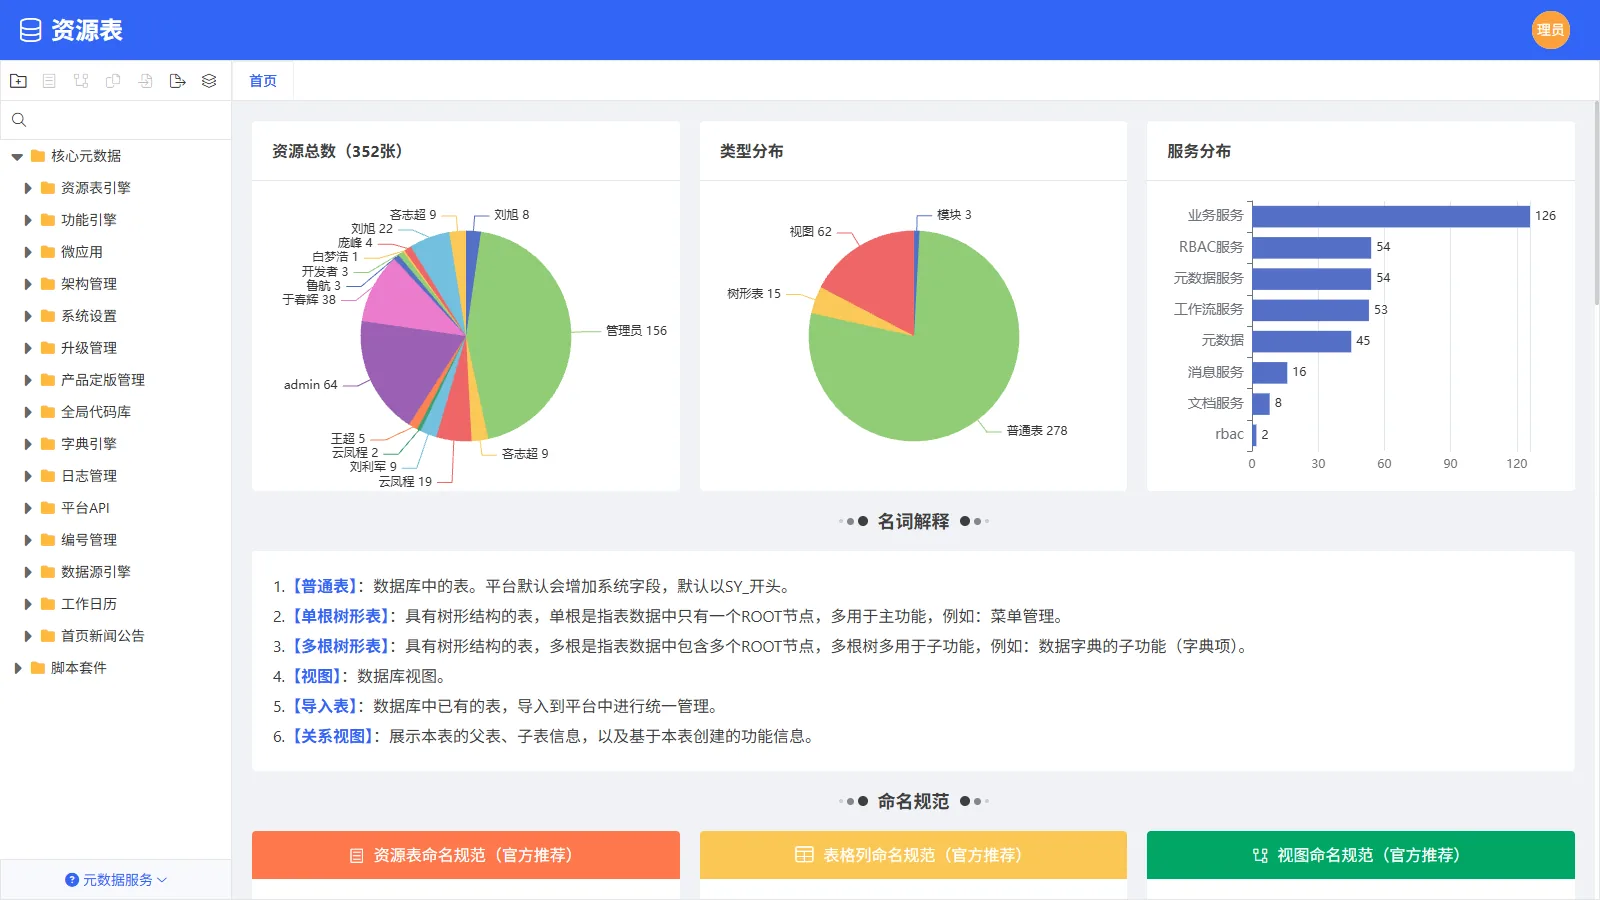Click the document icon on 资源表命名规范 card
The image size is (1600, 900).
pos(356,856)
